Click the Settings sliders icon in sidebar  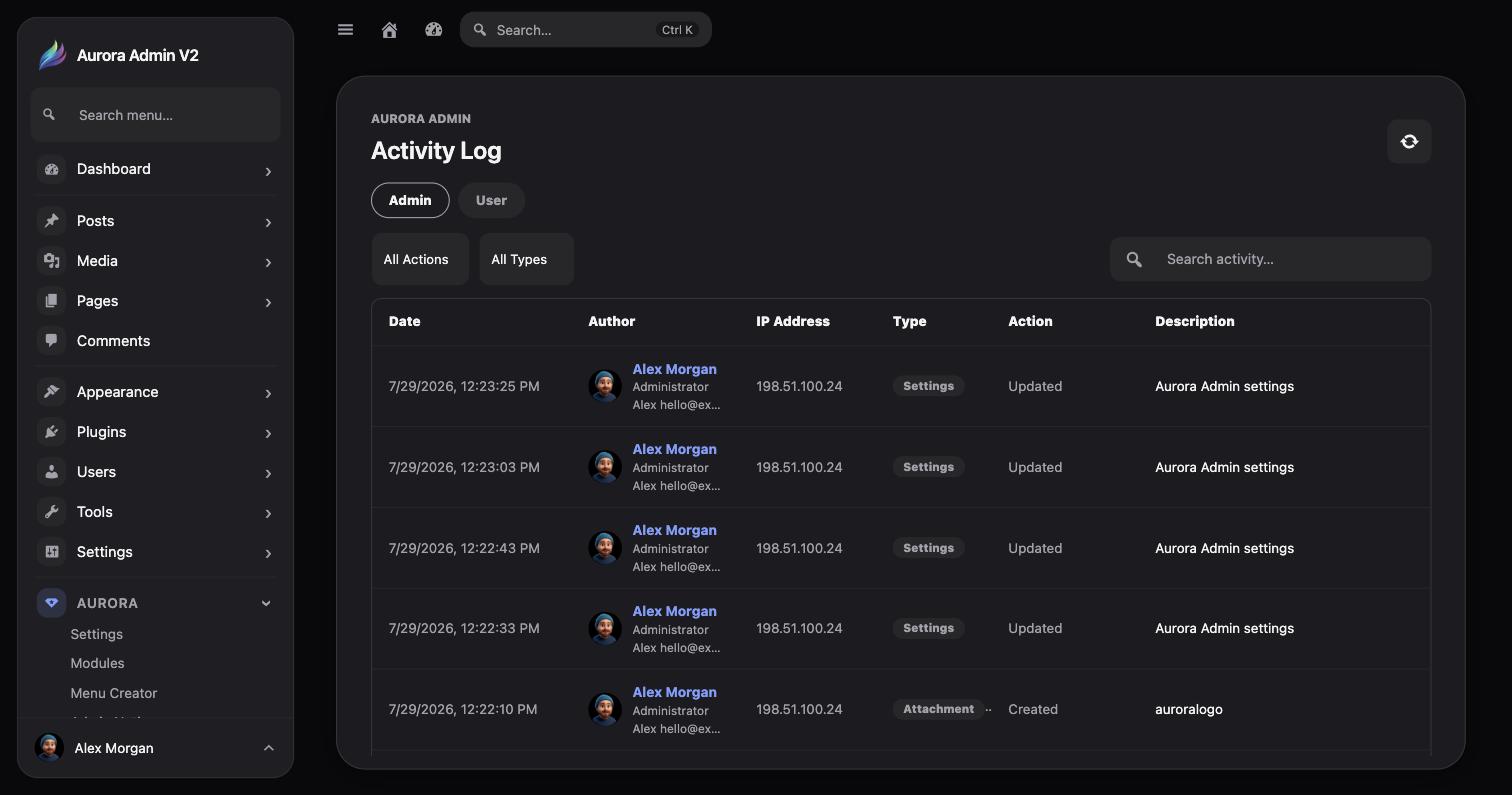tap(52, 552)
